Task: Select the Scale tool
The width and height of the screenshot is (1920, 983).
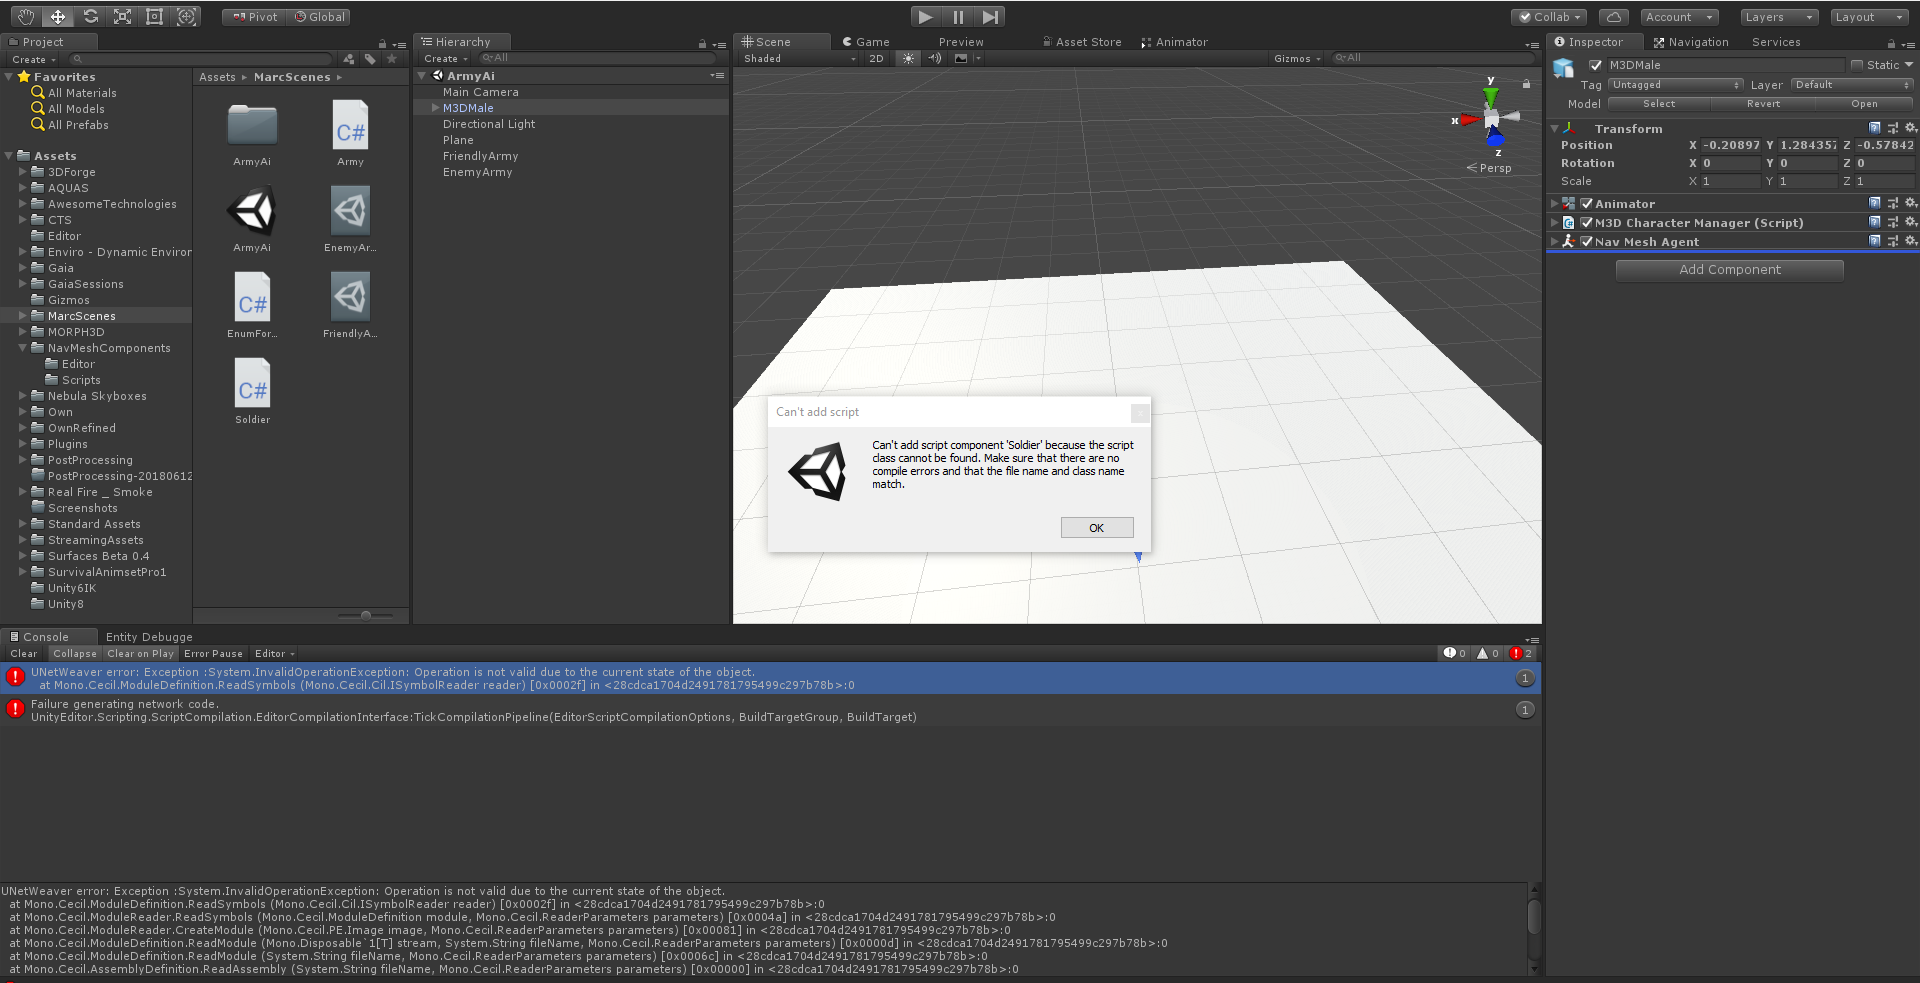Action: (x=122, y=17)
